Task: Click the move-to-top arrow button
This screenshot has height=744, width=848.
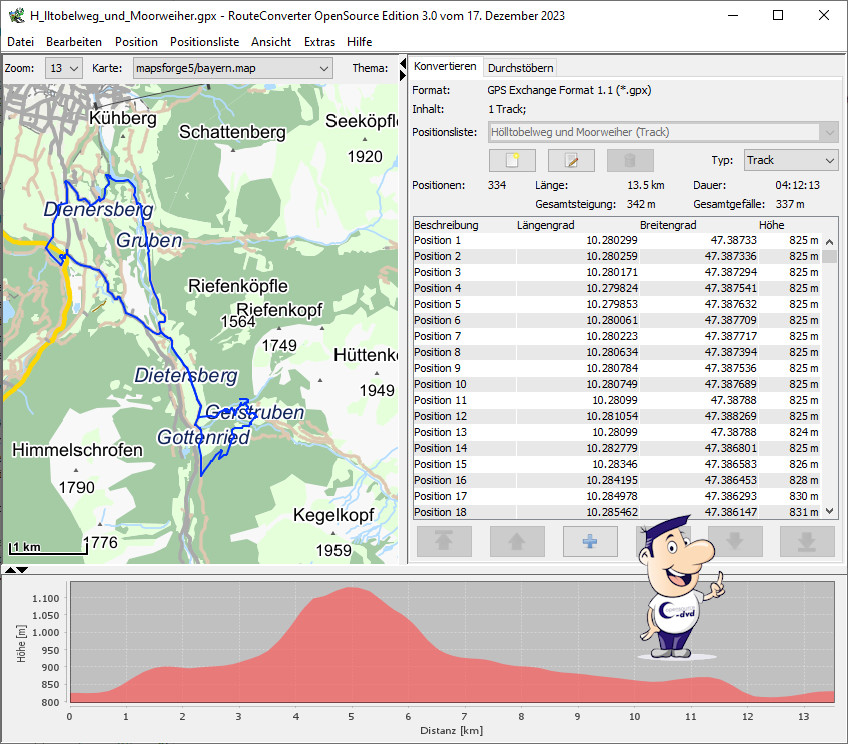Action: [444, 541]
